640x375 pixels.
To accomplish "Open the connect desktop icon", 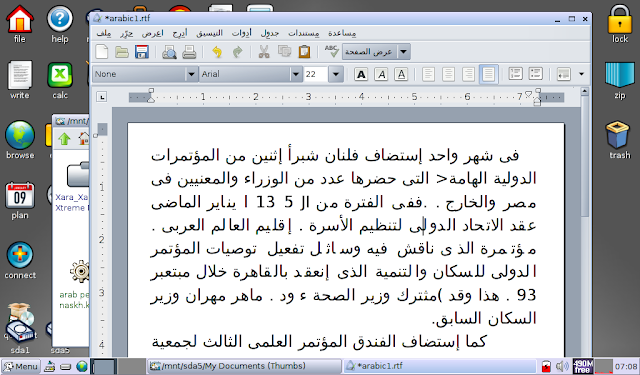I will coord(20,260).
